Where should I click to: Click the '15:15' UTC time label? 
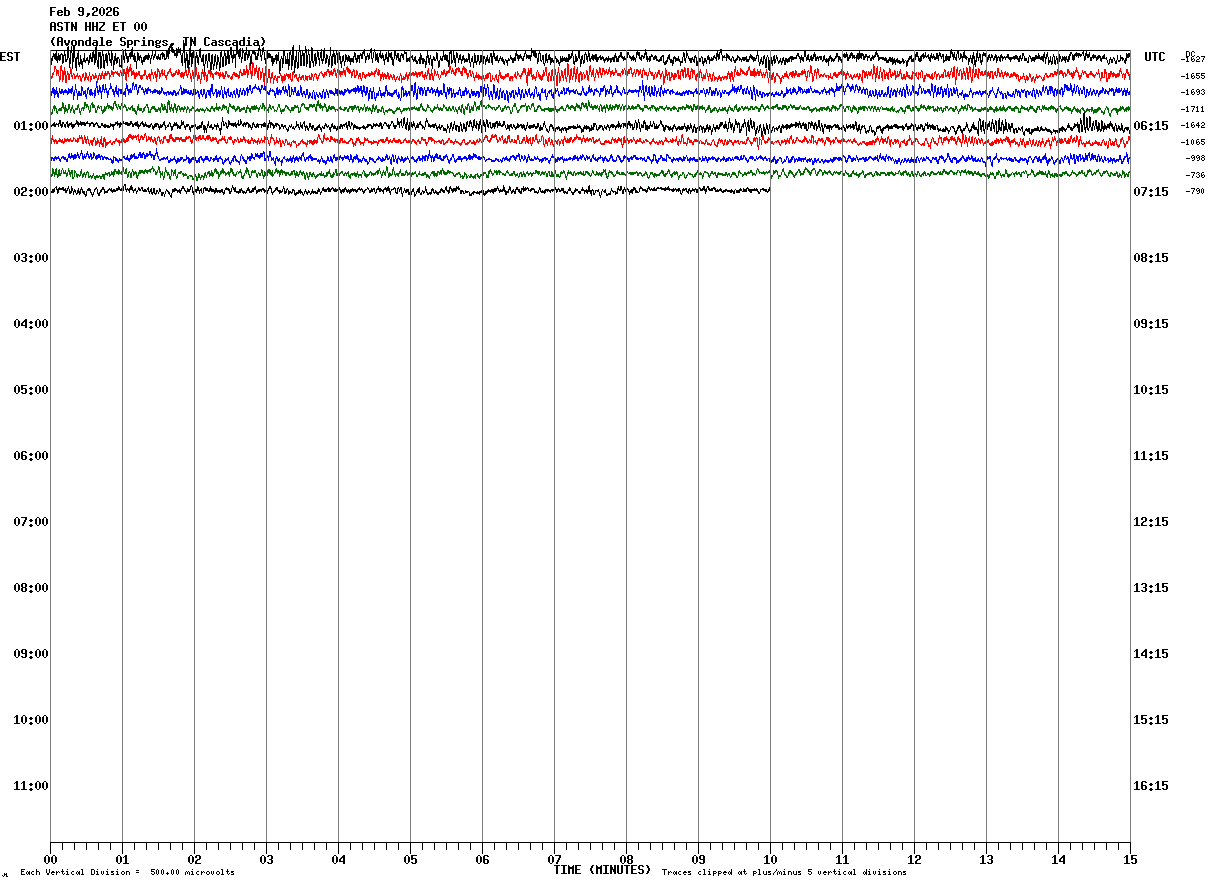[x=1151, y=720]
